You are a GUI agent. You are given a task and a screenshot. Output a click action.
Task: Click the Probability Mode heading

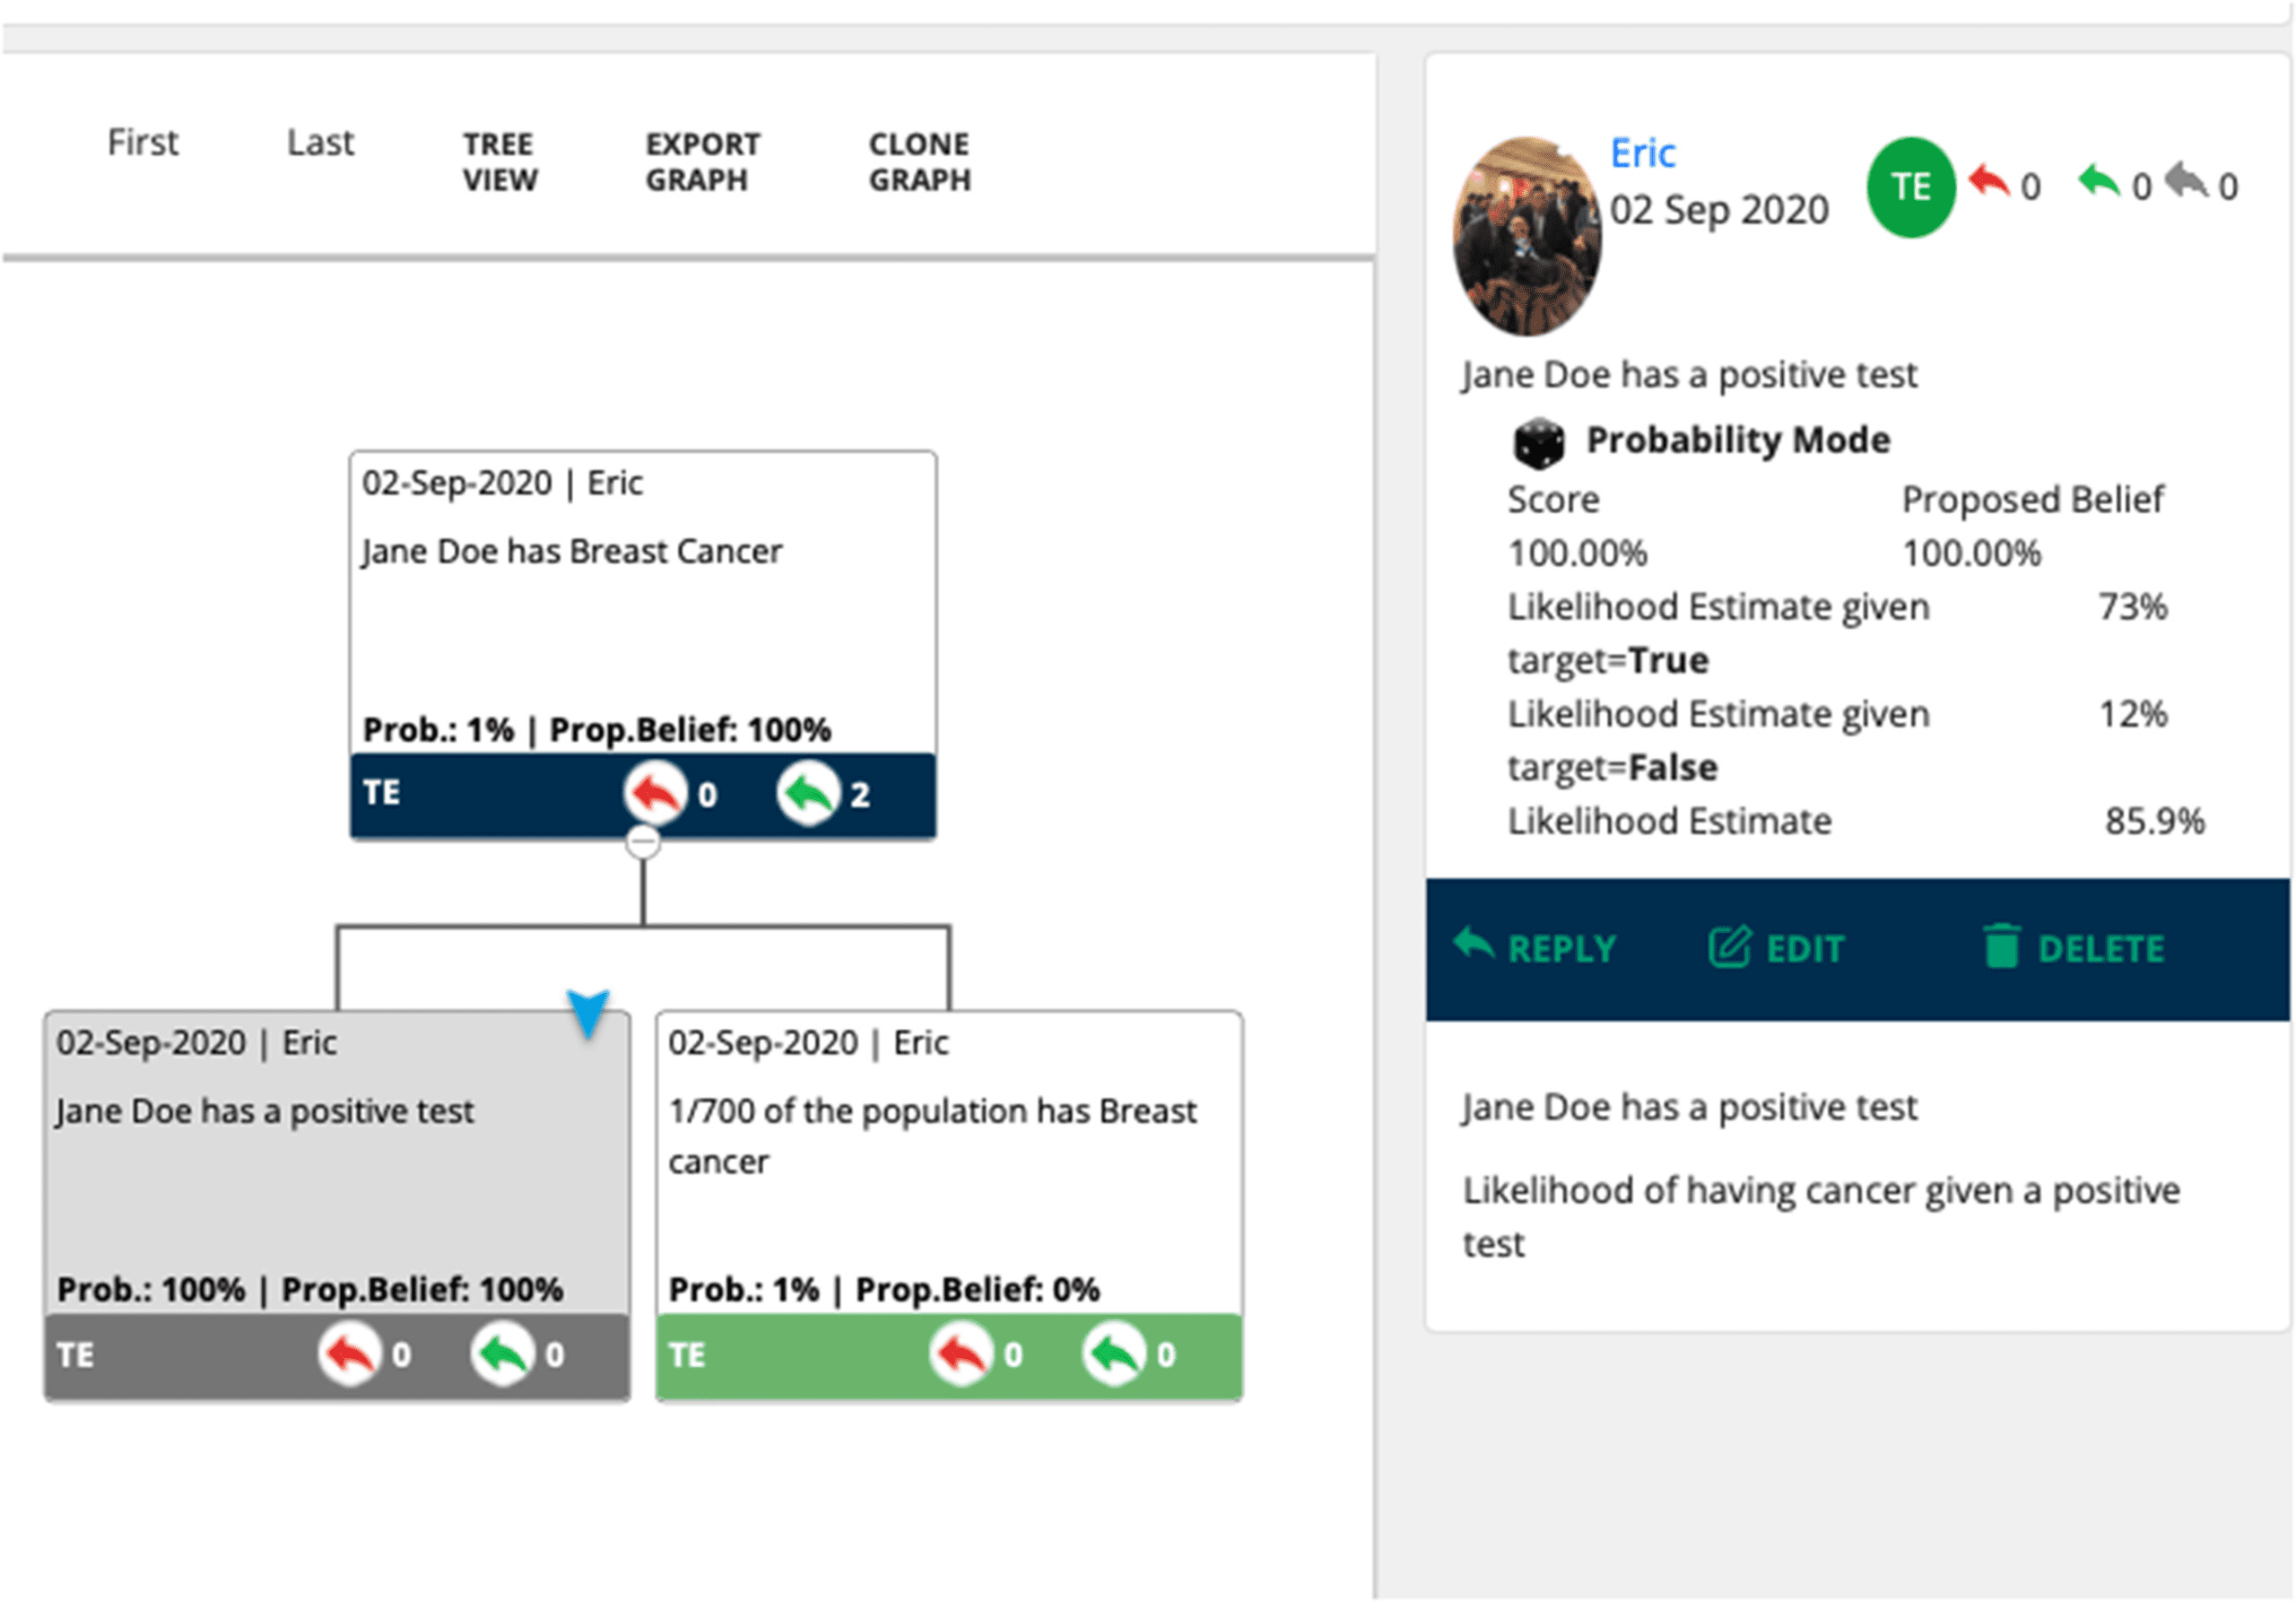1738,440
